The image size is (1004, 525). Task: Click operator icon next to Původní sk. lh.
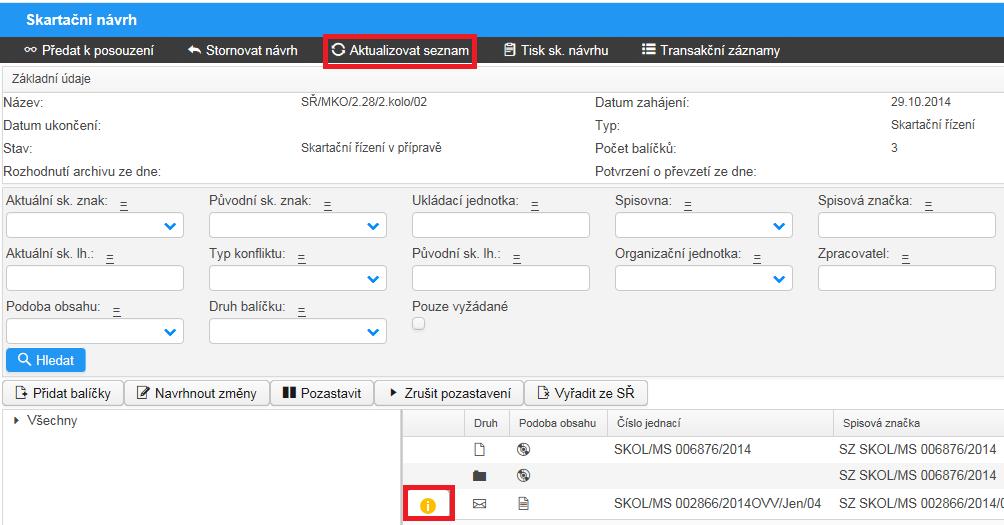click(516, 259)
